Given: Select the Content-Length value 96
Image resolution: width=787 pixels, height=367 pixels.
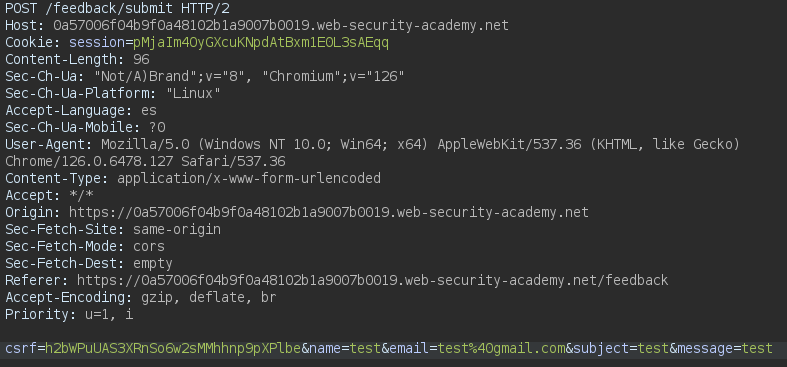Looking at the screenshot, I should pos(141,59).
